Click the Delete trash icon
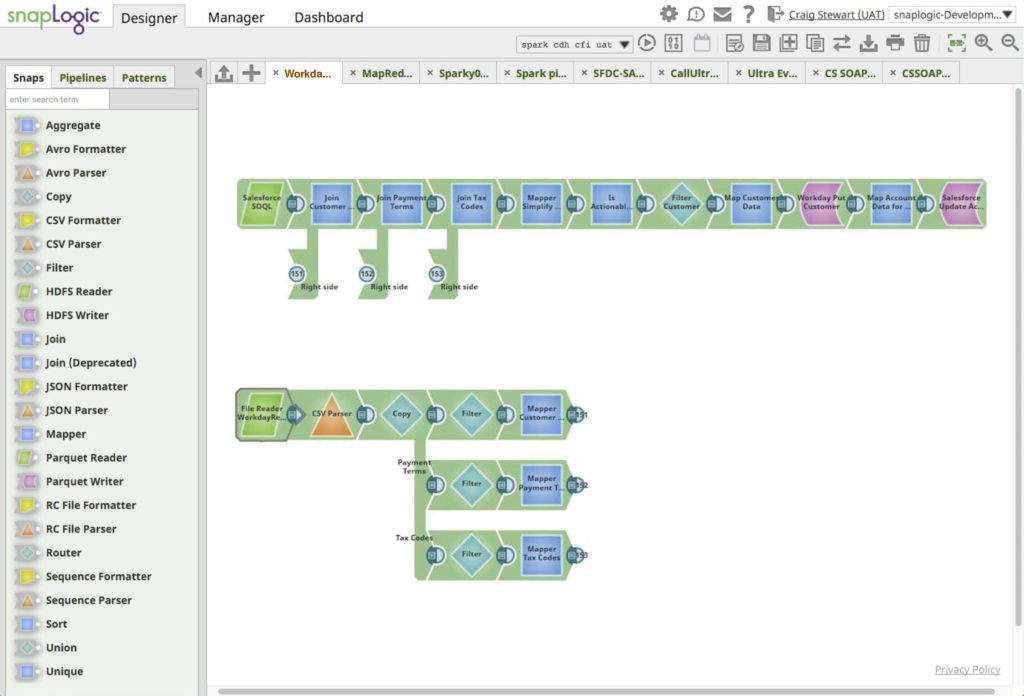Screen dimensions: 1024x696 point(922,43)
